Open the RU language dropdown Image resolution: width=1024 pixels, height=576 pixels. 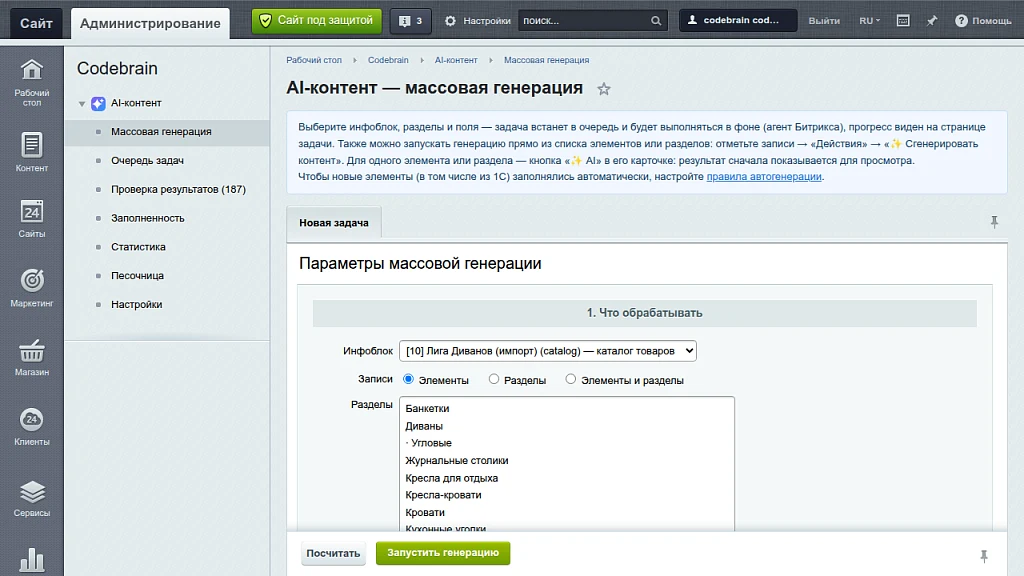coord(869,21)
